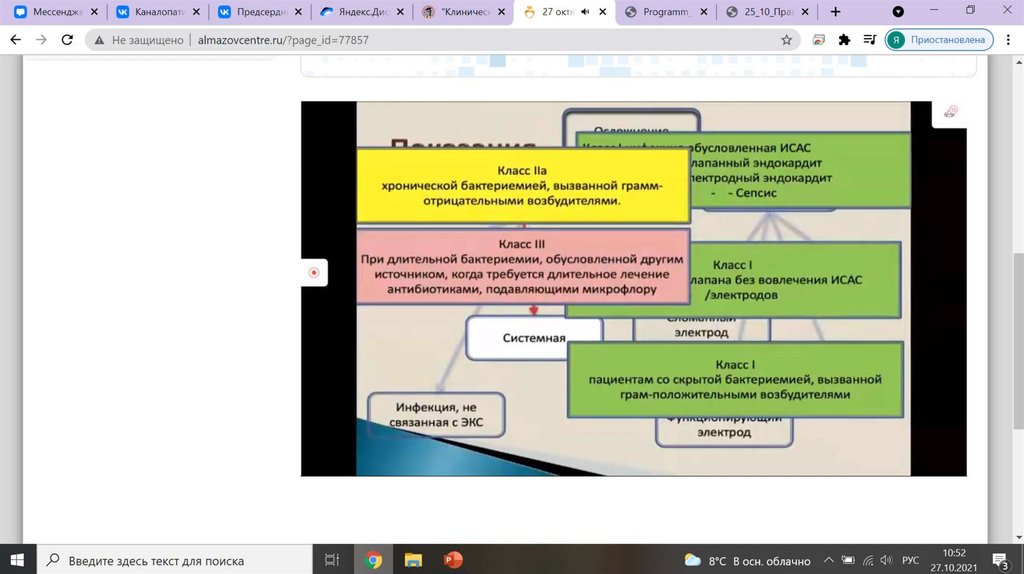Open the Яндекс.Диск tab

point(354,12)
